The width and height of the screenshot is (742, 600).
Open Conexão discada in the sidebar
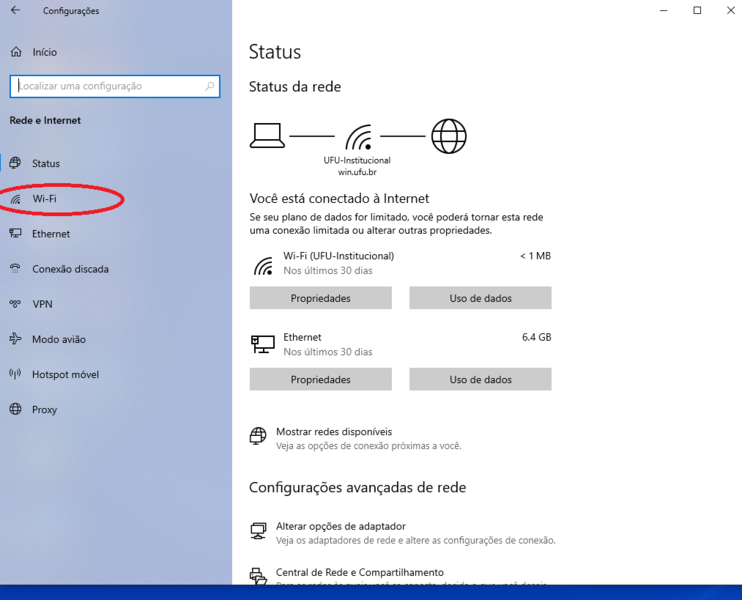pyautogui.click(x=70, y=269)
